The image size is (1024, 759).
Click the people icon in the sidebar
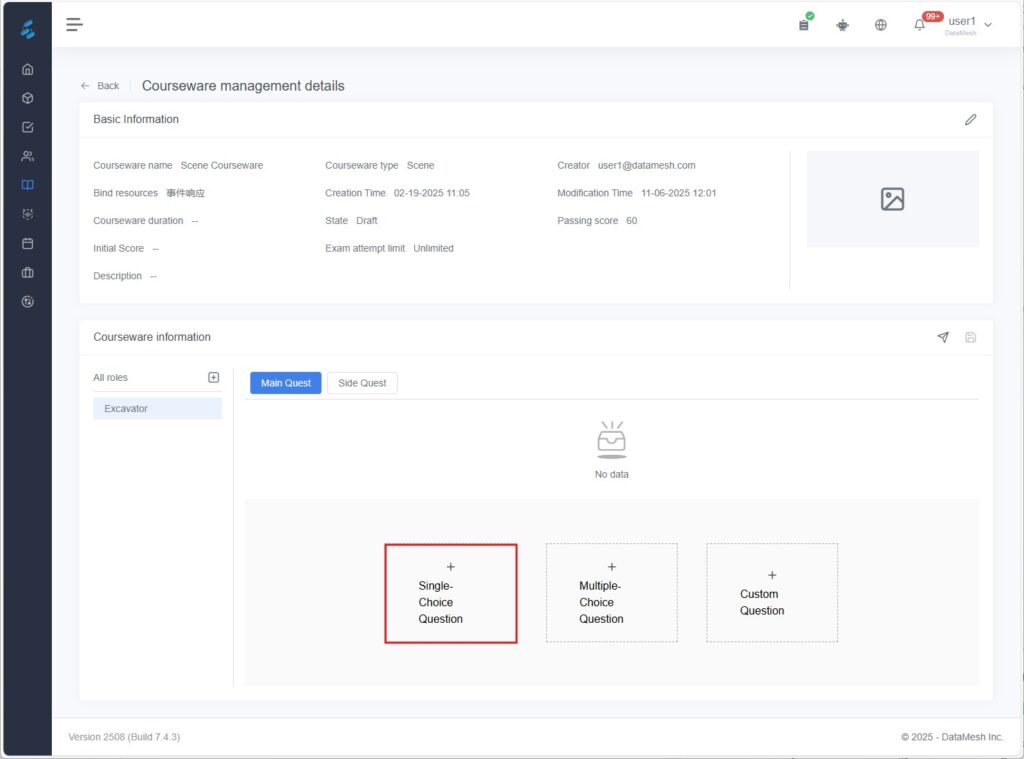27,156
